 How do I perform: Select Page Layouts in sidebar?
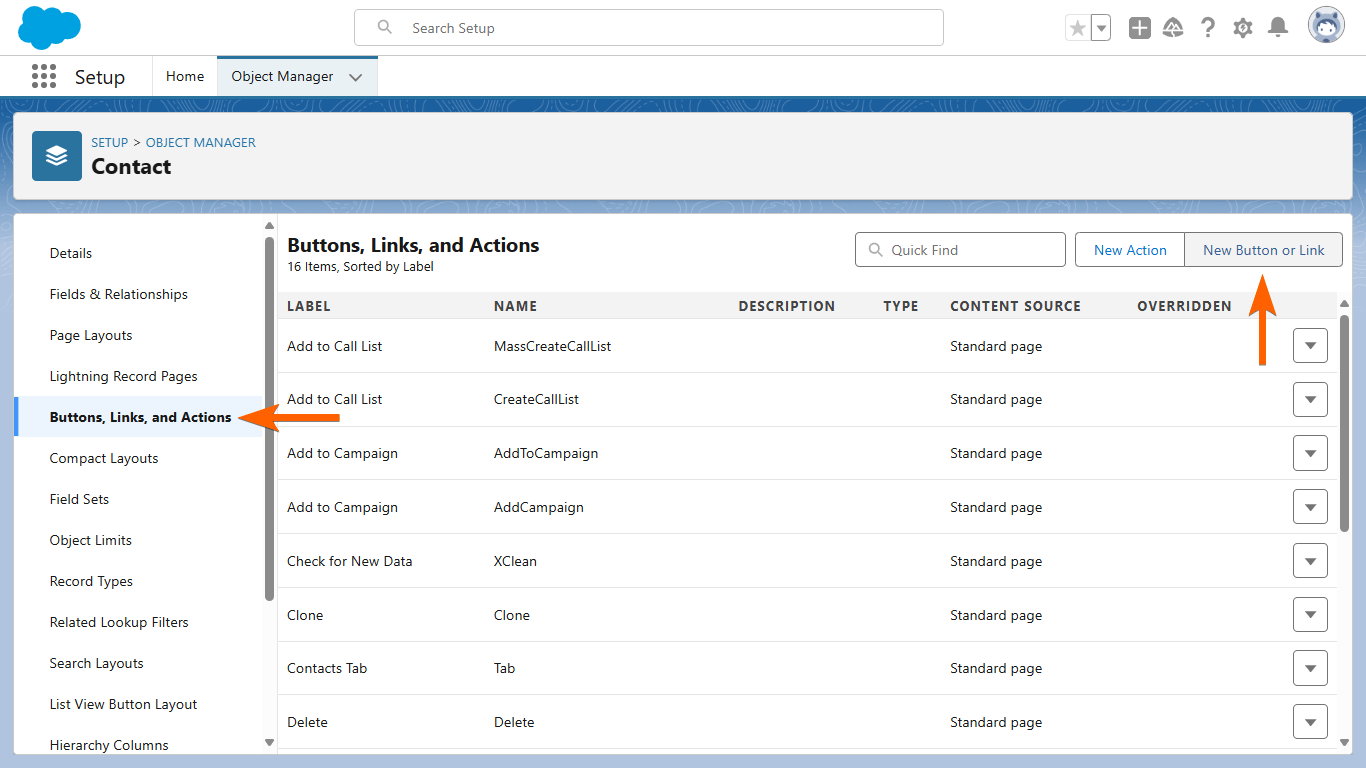click(x=91, y=335)
